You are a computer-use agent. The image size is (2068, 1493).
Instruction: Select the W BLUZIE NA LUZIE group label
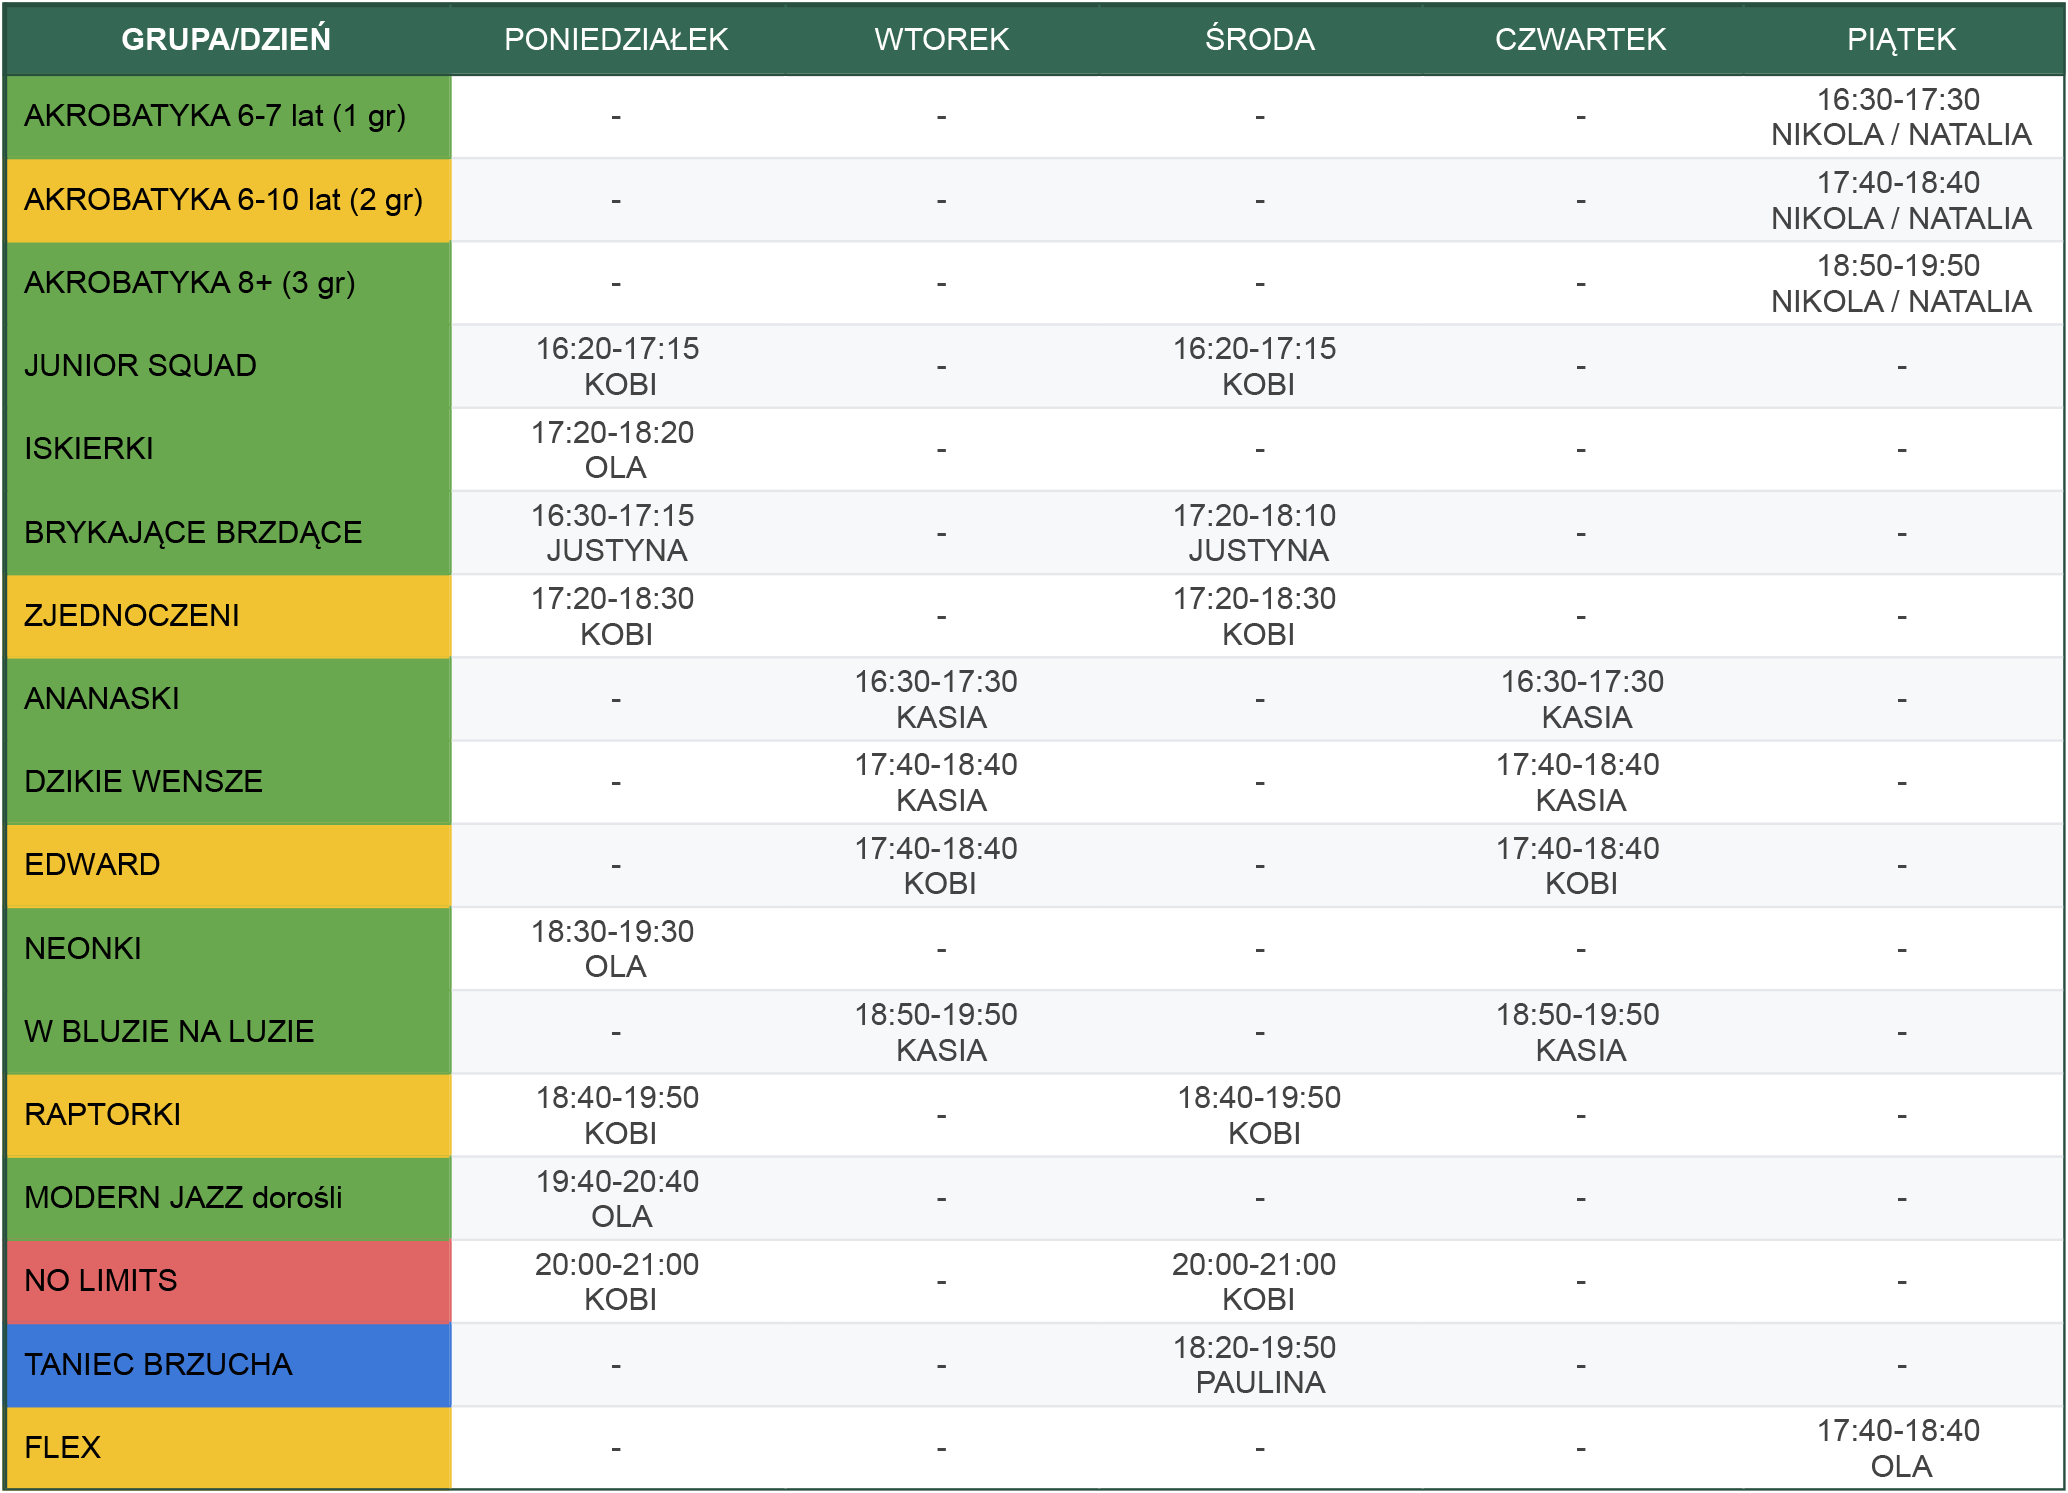[x=229, y=1031]
